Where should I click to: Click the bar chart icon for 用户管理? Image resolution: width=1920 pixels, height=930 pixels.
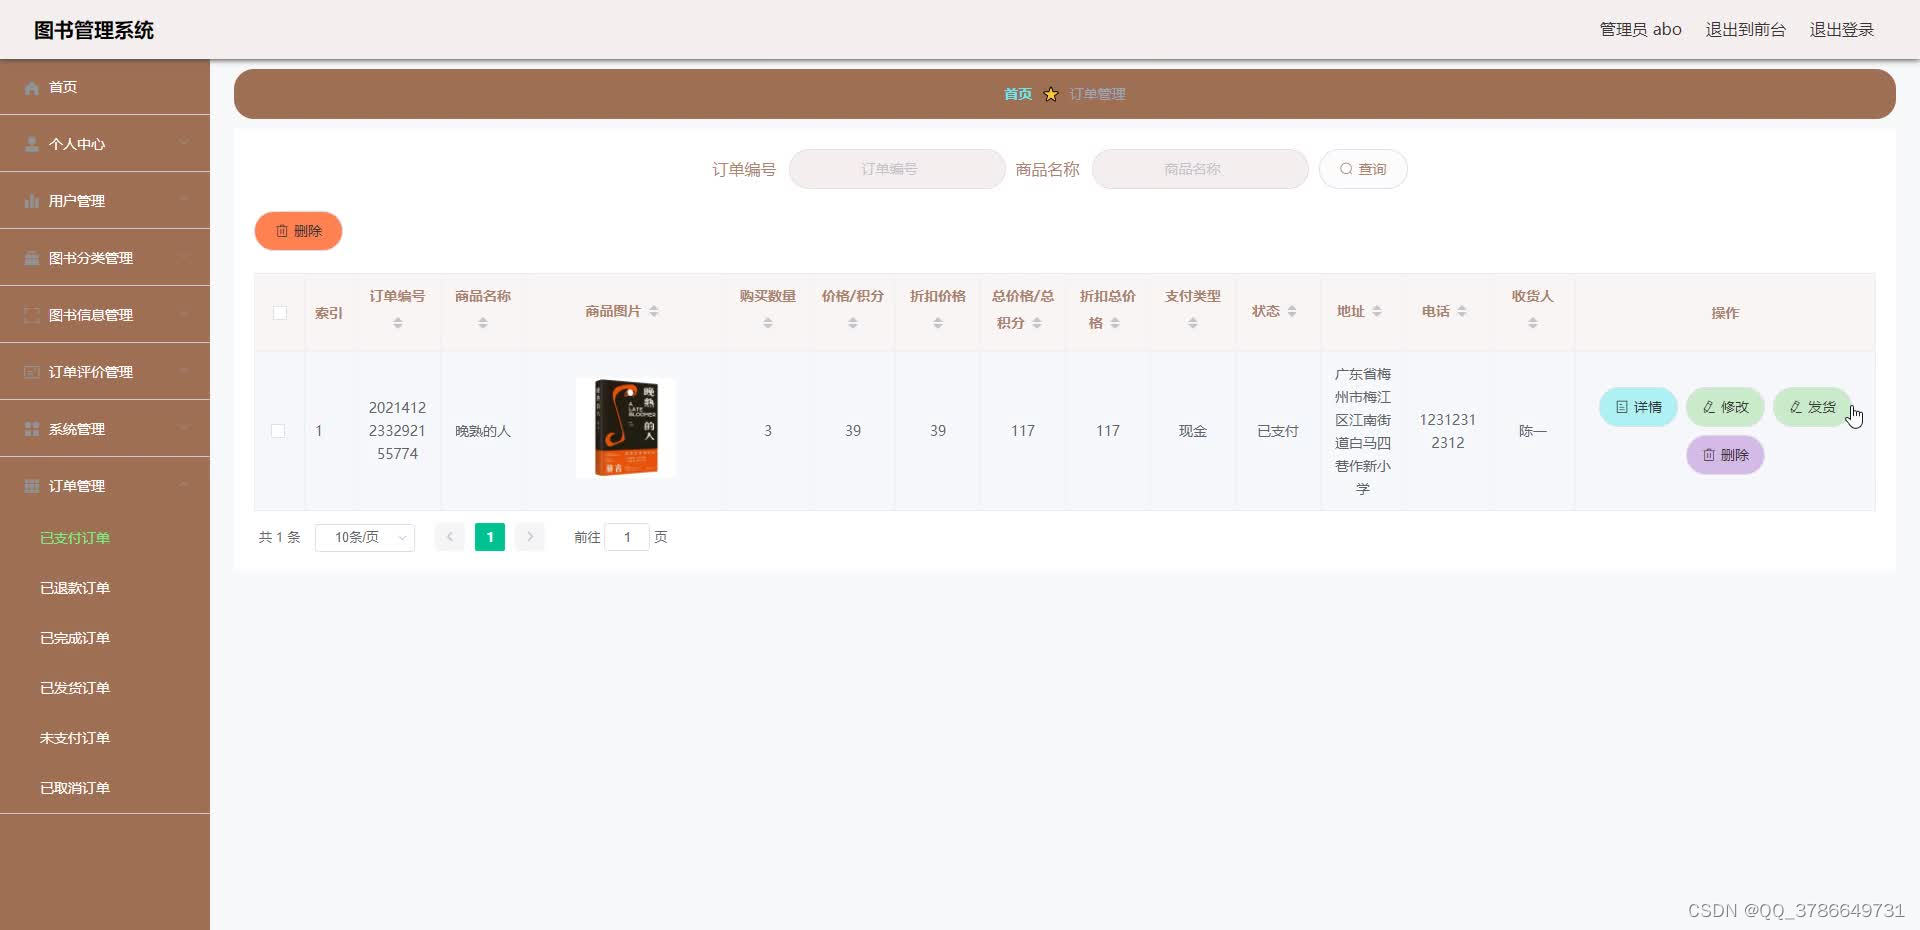pyautogui.click(x=32, y=201)
